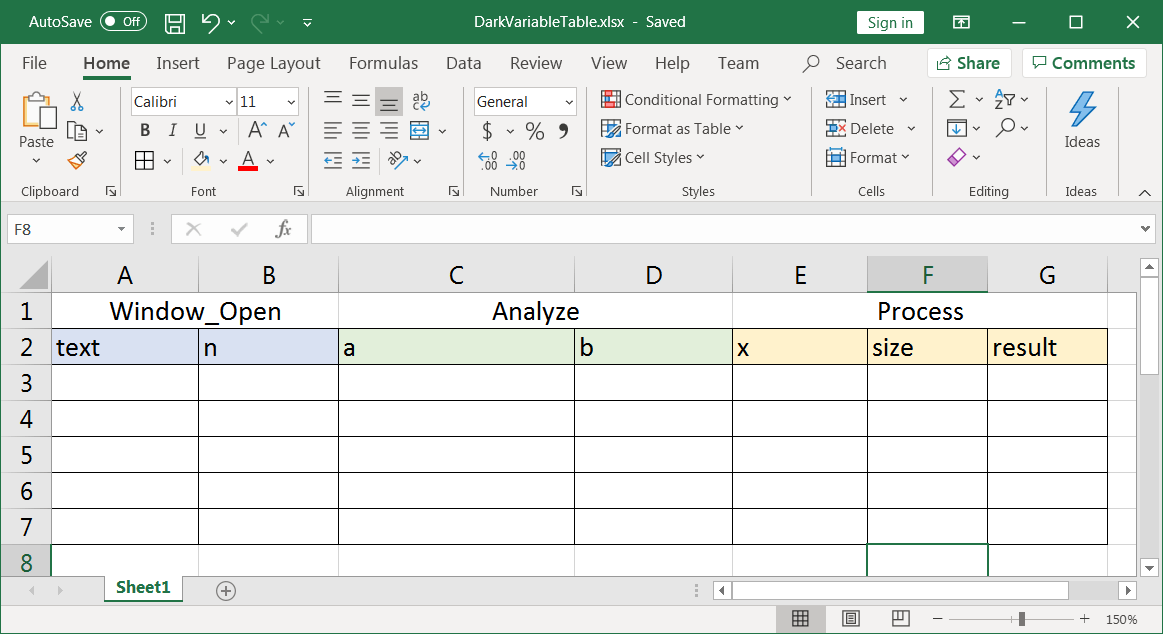Open Customize Quick Access Toolbar dropdown
This screenshot has width=1163, height=634.
307,23
